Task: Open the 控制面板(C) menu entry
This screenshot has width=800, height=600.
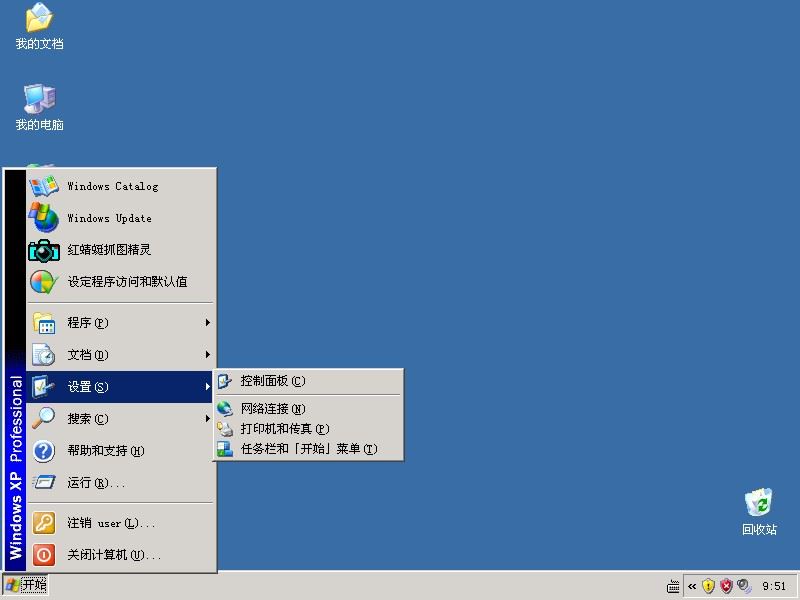Action: (308, 381)
